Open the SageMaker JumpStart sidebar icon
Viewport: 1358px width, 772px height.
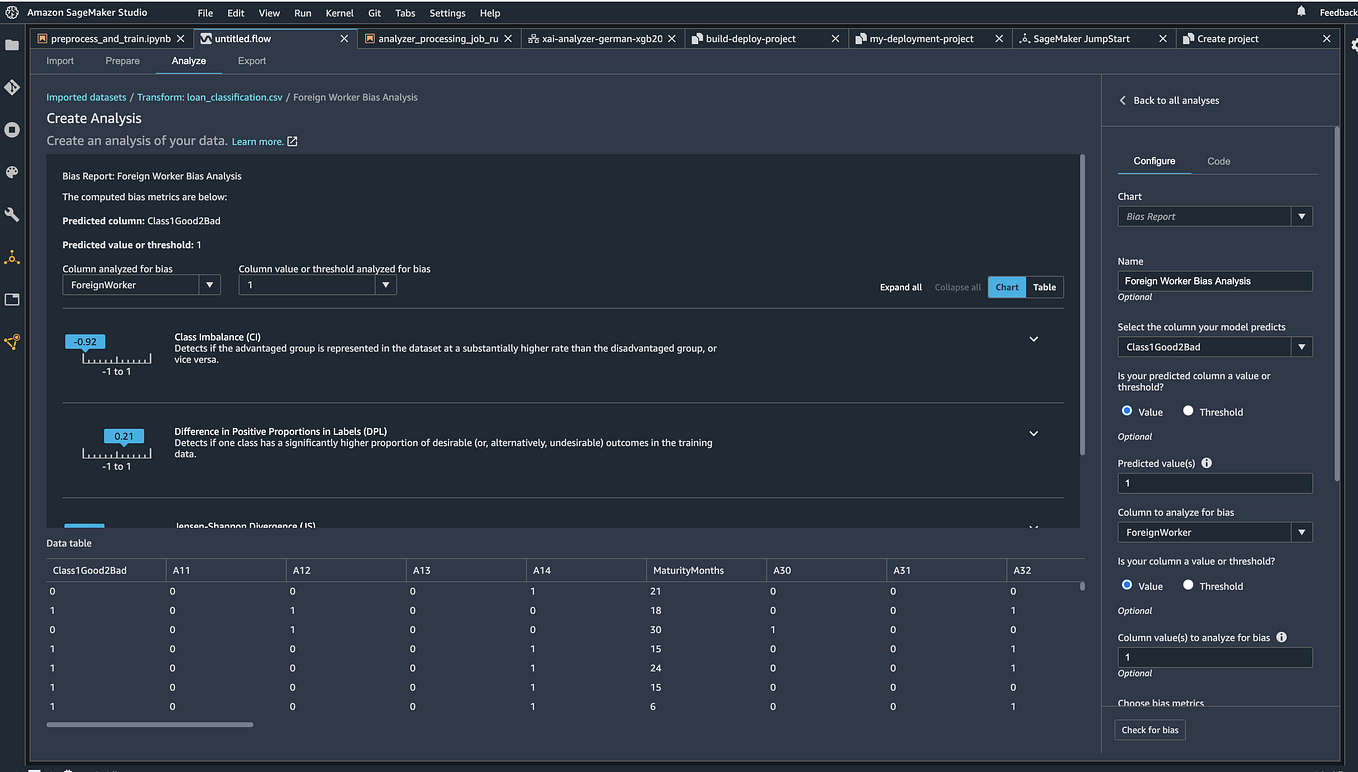13,340
